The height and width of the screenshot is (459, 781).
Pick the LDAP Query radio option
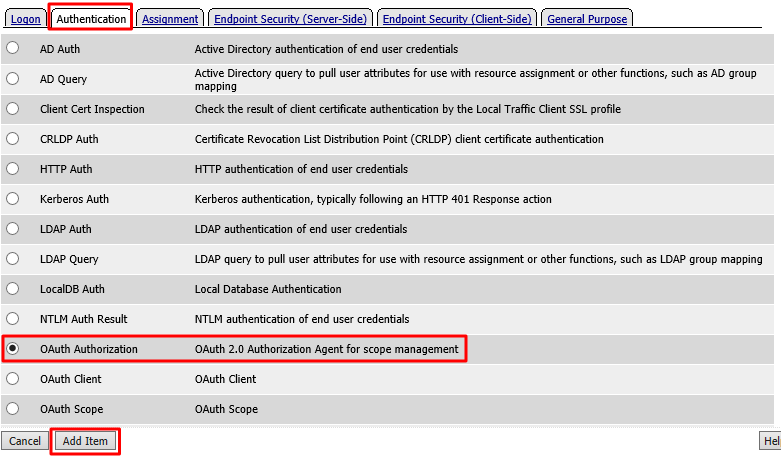tap(12, 258)
